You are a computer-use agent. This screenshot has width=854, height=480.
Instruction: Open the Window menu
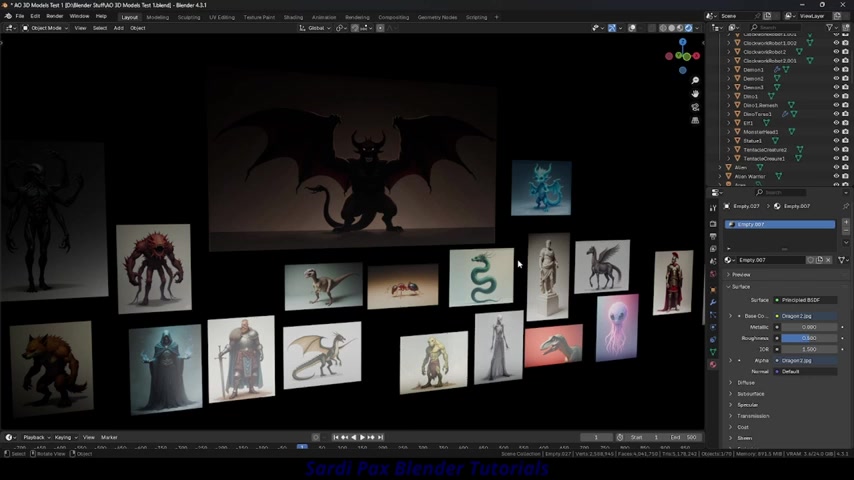coord(79,16)
